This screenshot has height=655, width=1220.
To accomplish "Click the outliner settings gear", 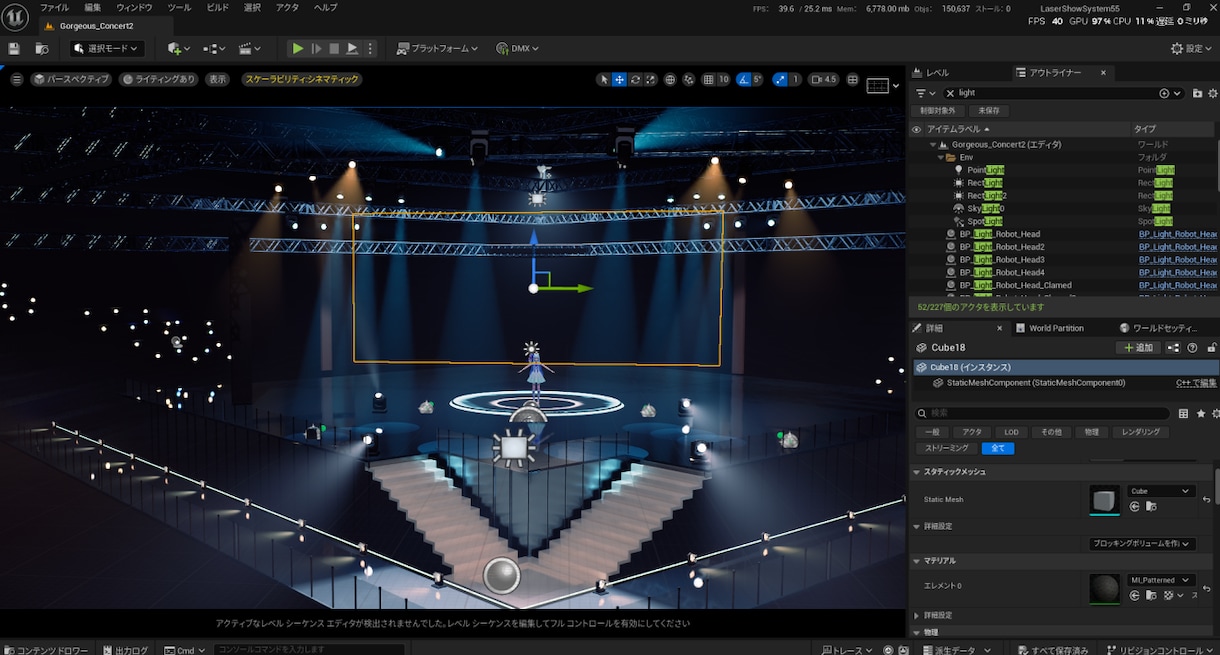I will pyautogui.click(x=1214, y=93).
